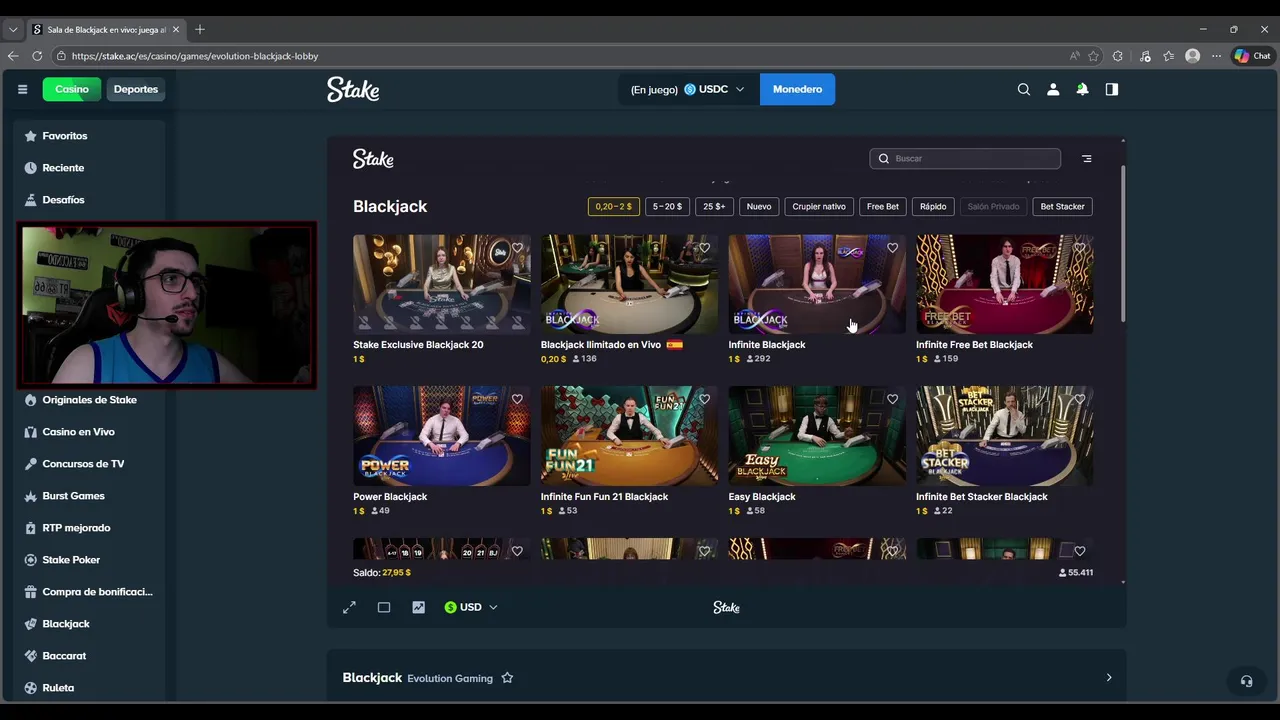Filter by 25 $+ bet range
The image size is (1280, 720).
point(714,206)
